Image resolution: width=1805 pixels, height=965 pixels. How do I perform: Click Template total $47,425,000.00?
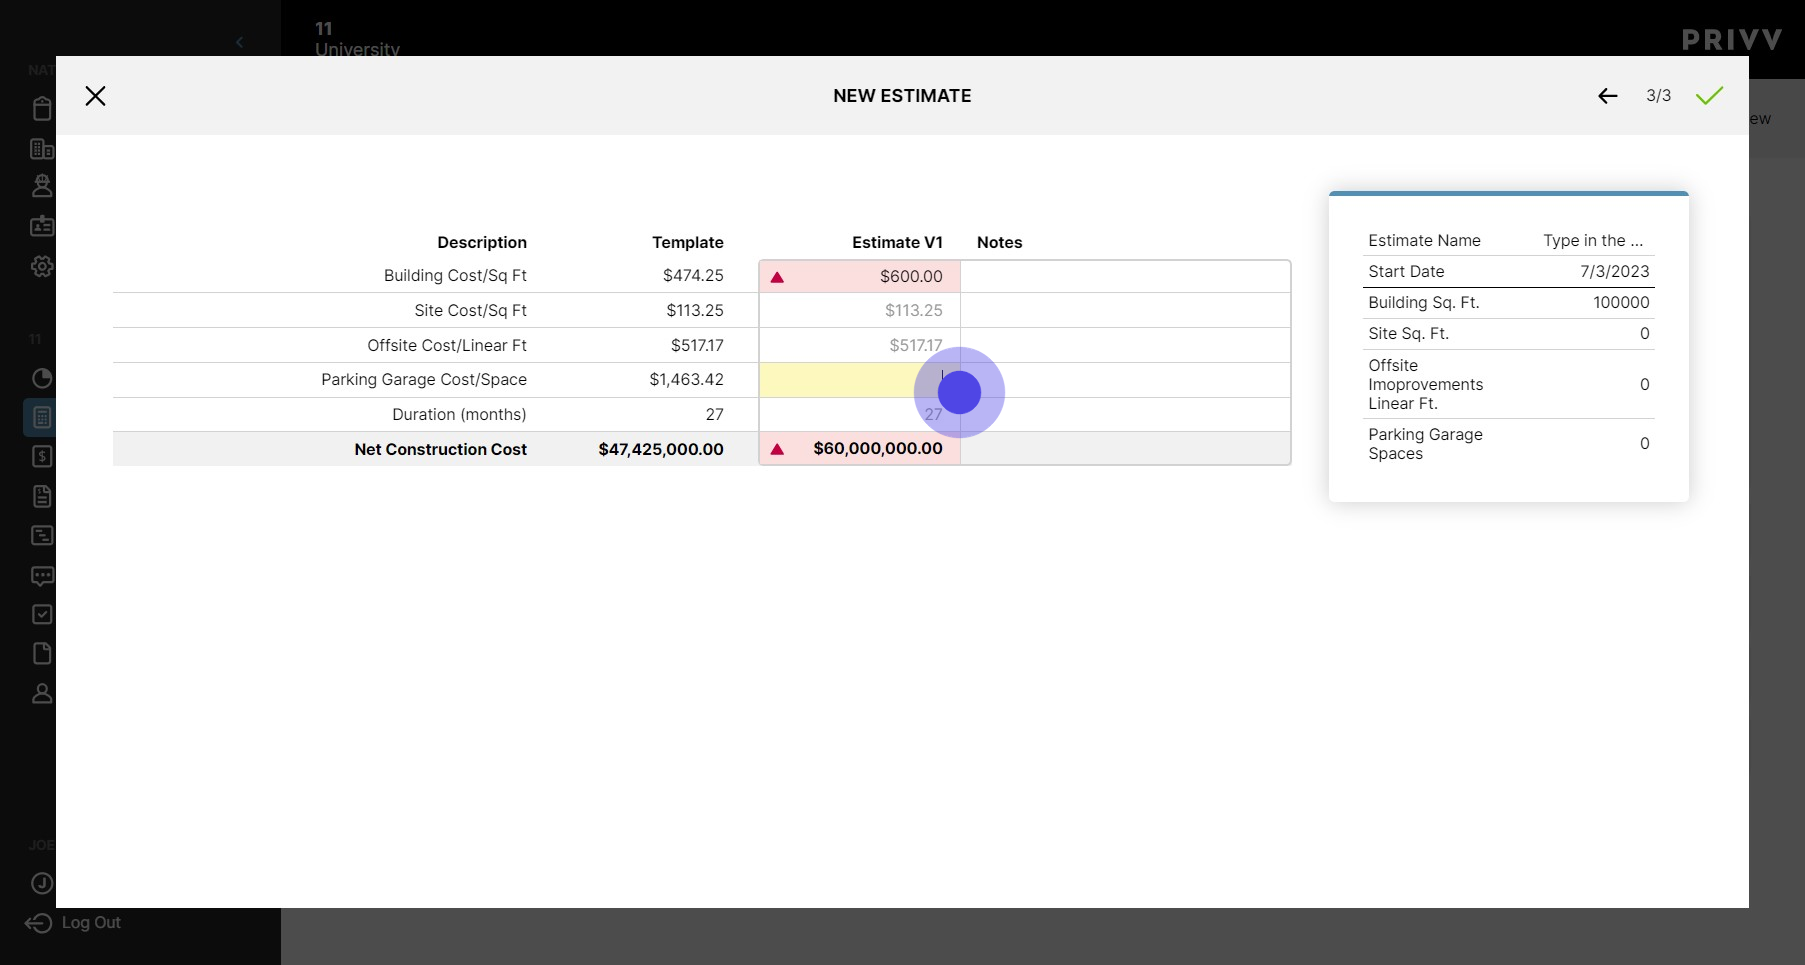[x=661, y=449]
